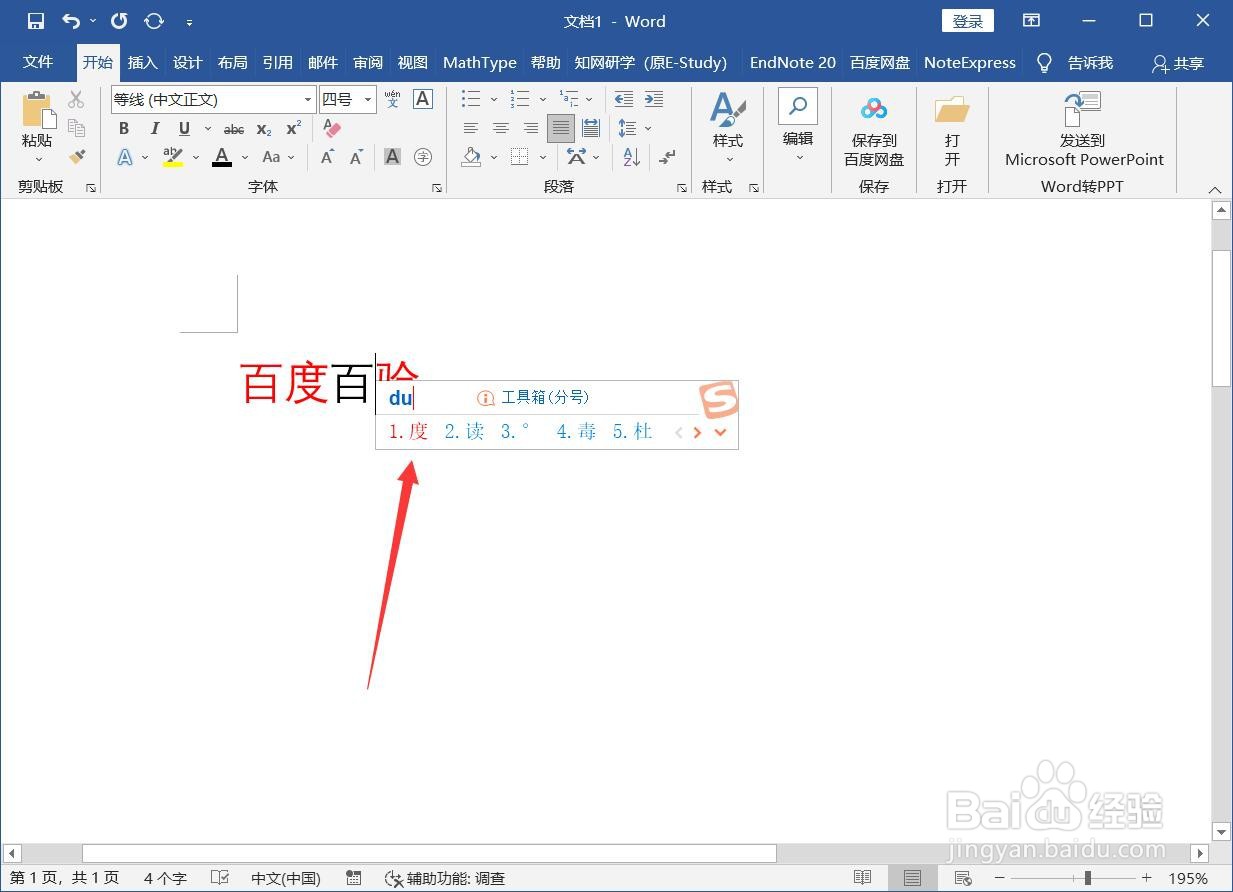1233x892 pixels.
Task: Toggle superscript x²
Action: point(294,128)
